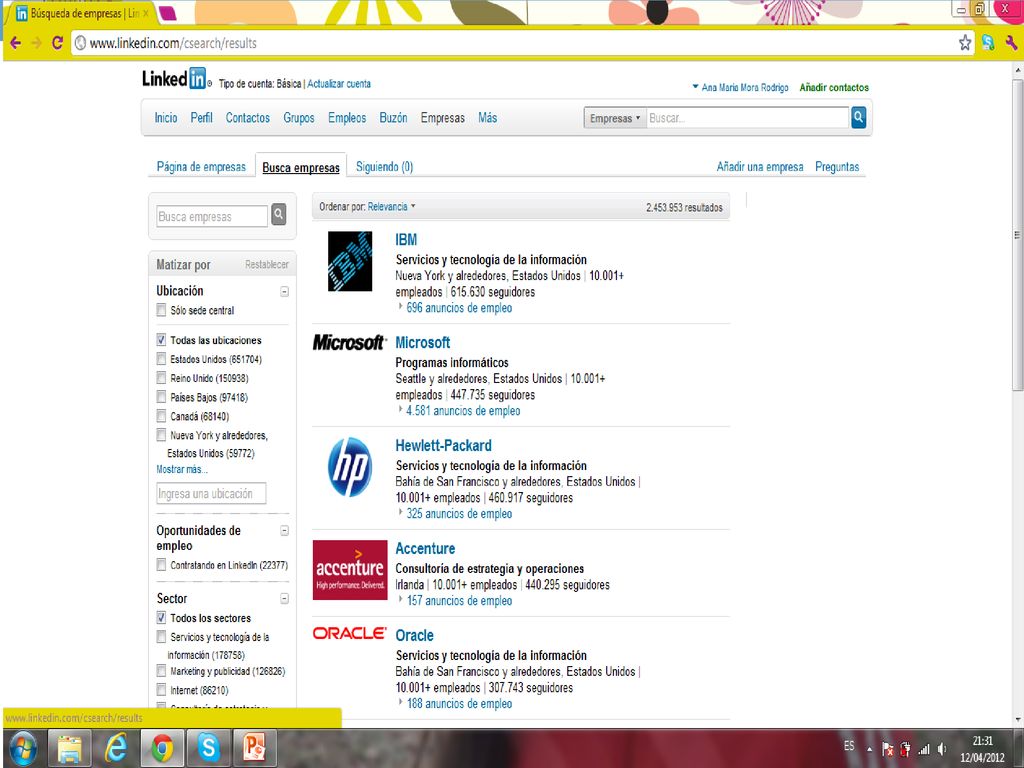Show hidden tray icons arrow
This screenshot has width=1024, height=768.
tap(869, 749)
